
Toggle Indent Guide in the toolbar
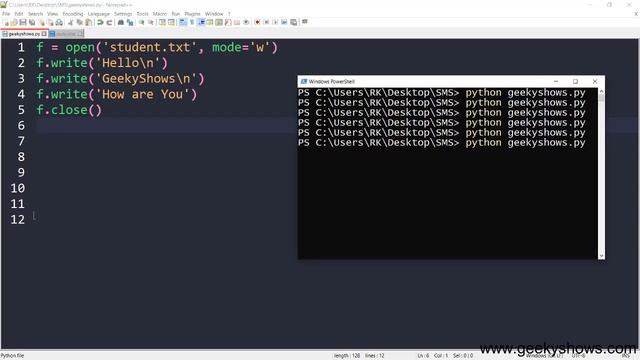201,22
